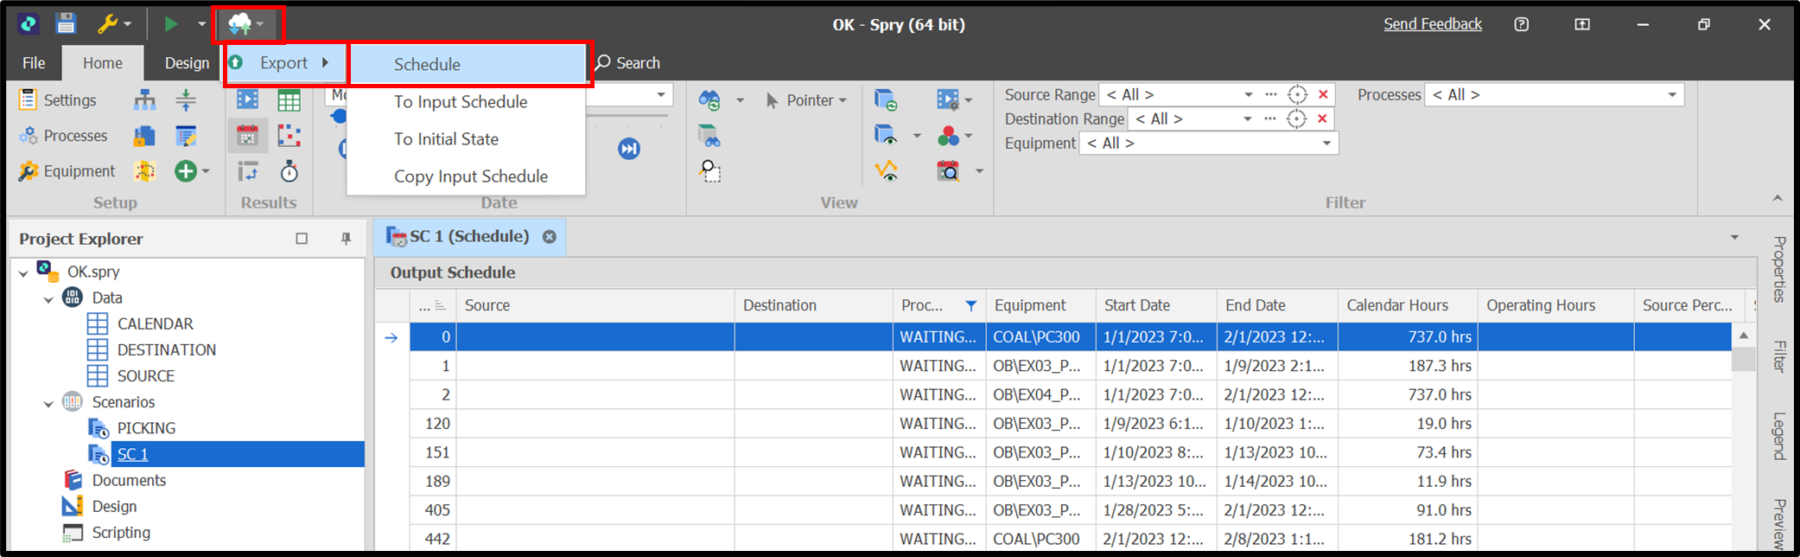This screenshot has width=1800, height=557.
Task: Click the cube with binoculars icon
Action: pos(710,136)
